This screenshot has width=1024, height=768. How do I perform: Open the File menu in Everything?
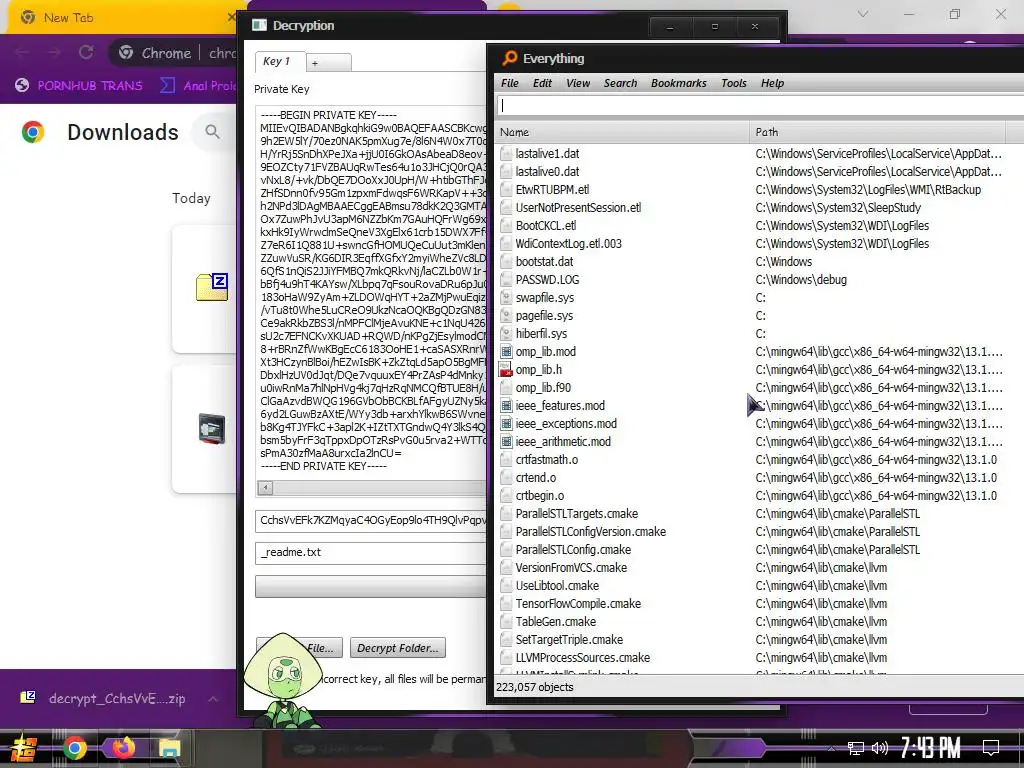pyautogui.click(x=509, y=83)
